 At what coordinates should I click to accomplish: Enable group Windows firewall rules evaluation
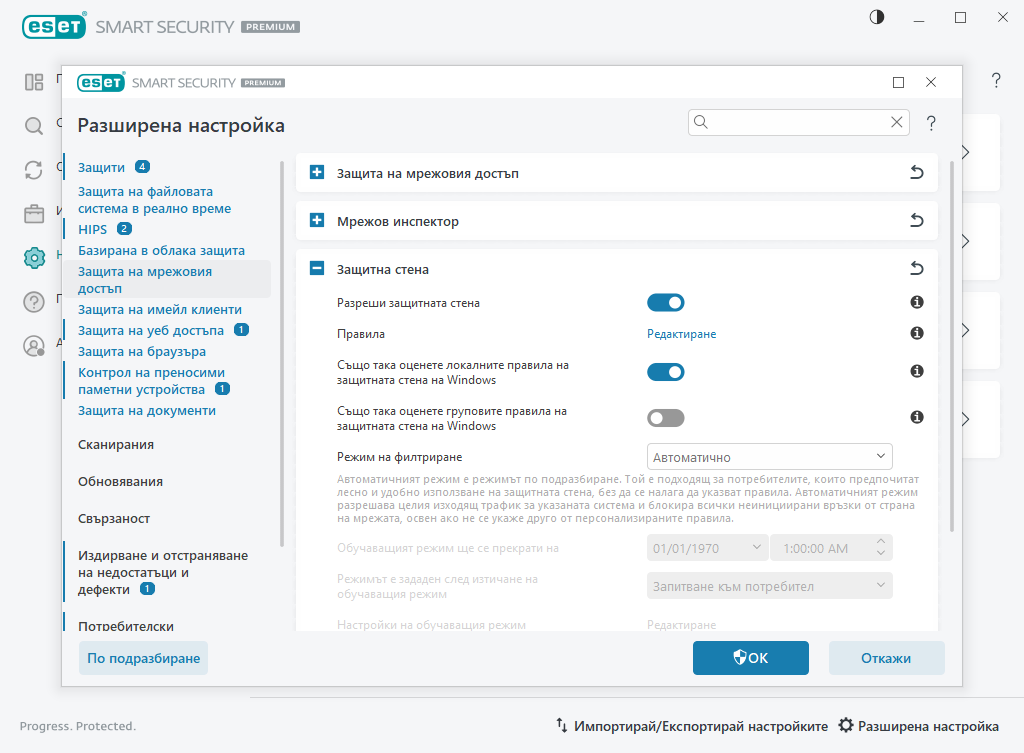point(665,418)
